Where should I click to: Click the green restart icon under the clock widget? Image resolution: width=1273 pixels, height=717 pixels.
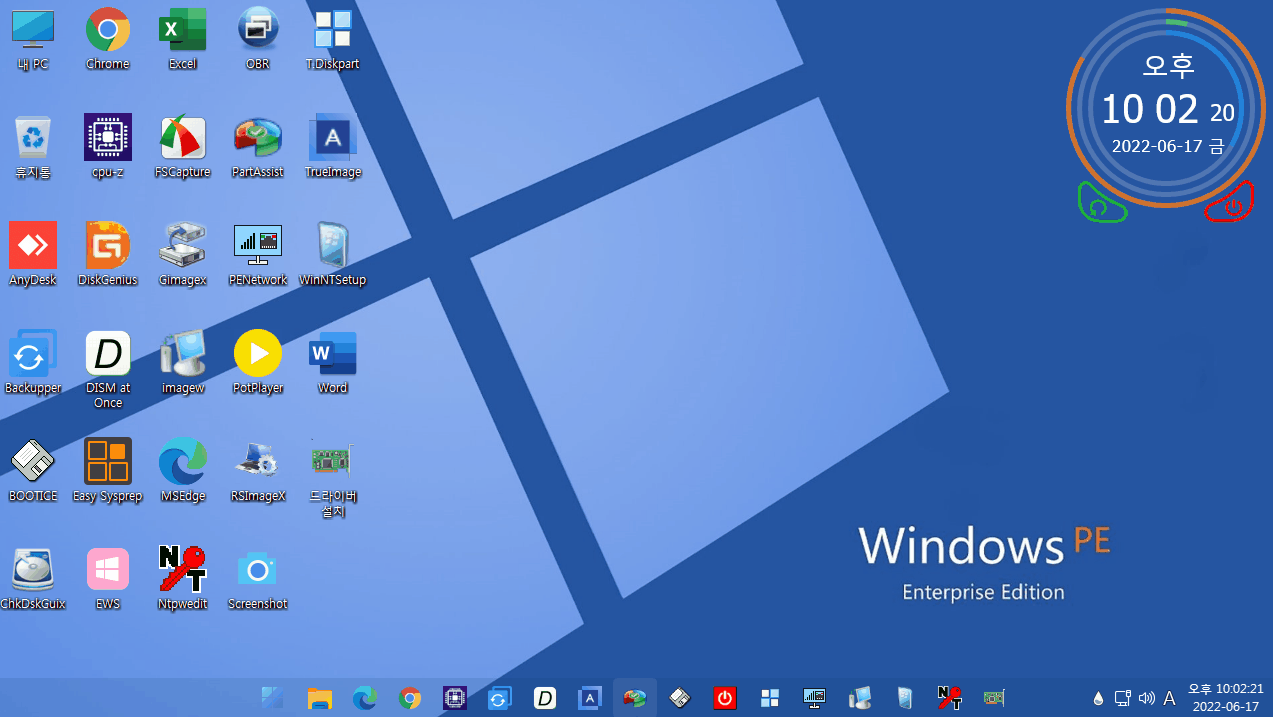coord(1100,204)
